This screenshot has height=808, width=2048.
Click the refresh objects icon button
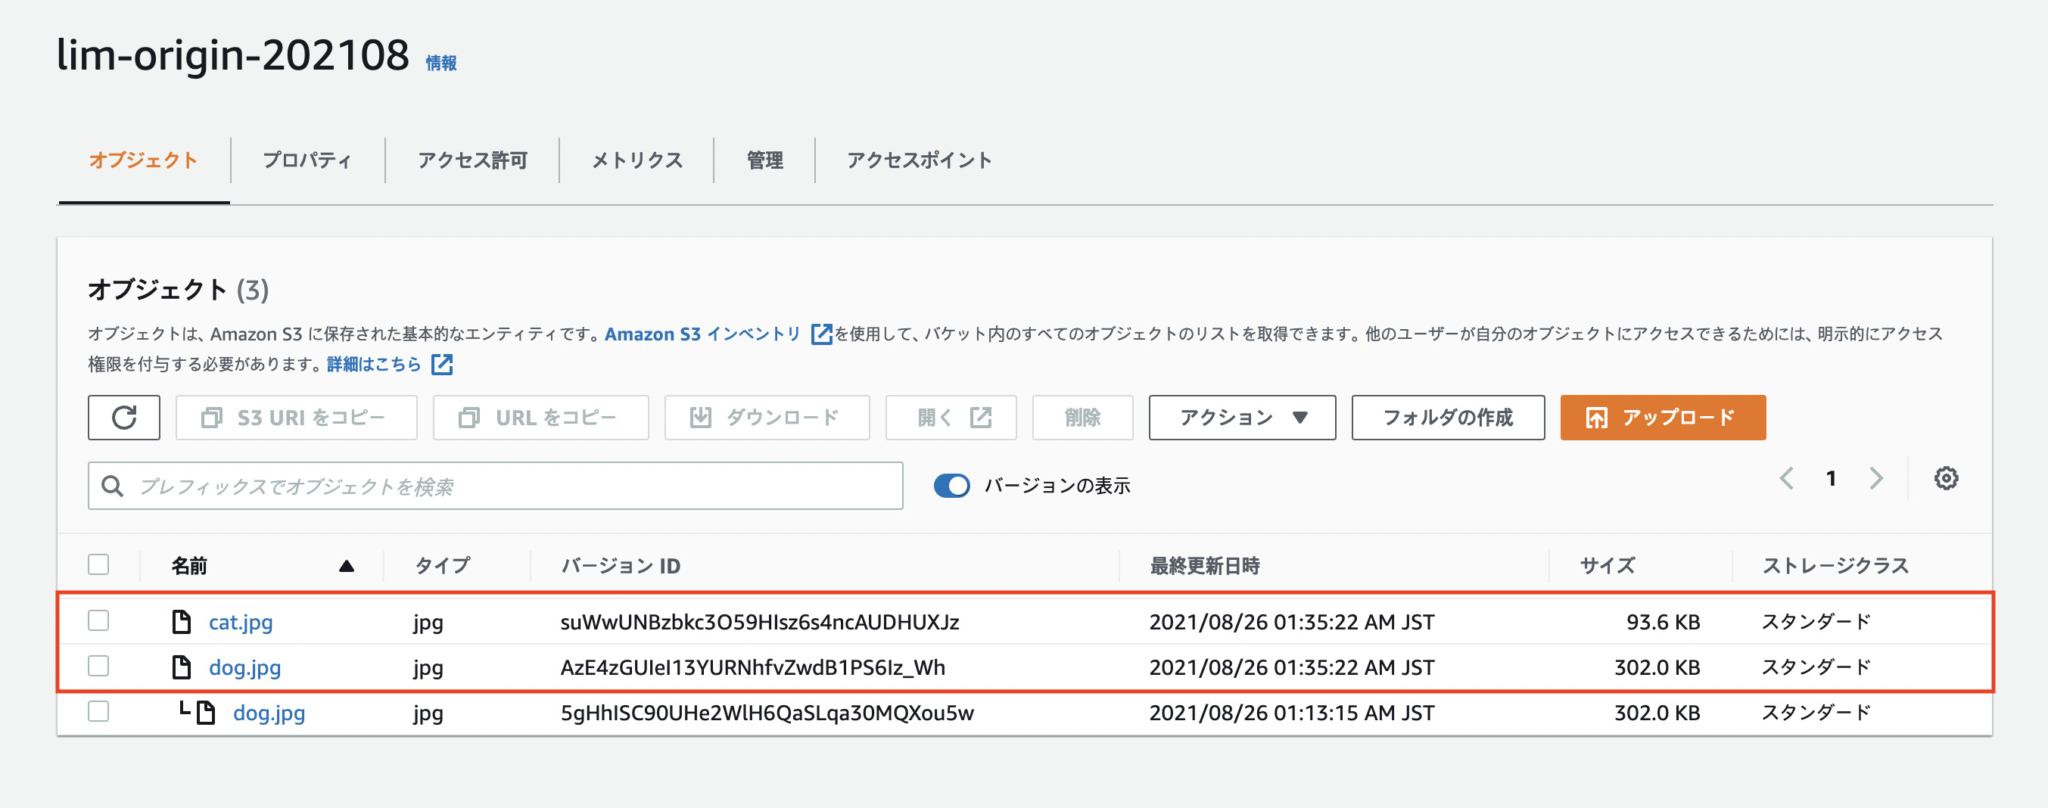coord(124,417)
